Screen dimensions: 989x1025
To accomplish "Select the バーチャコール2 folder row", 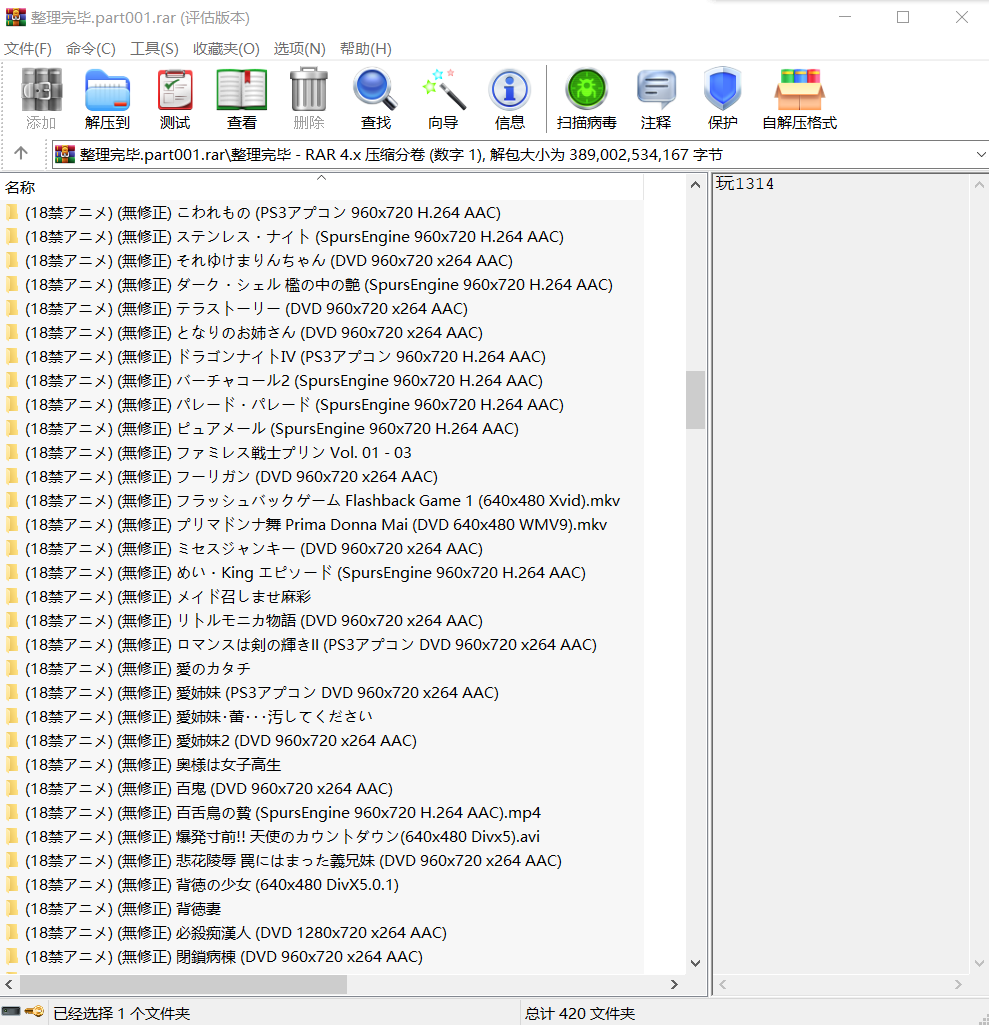I will click(322, 380).
